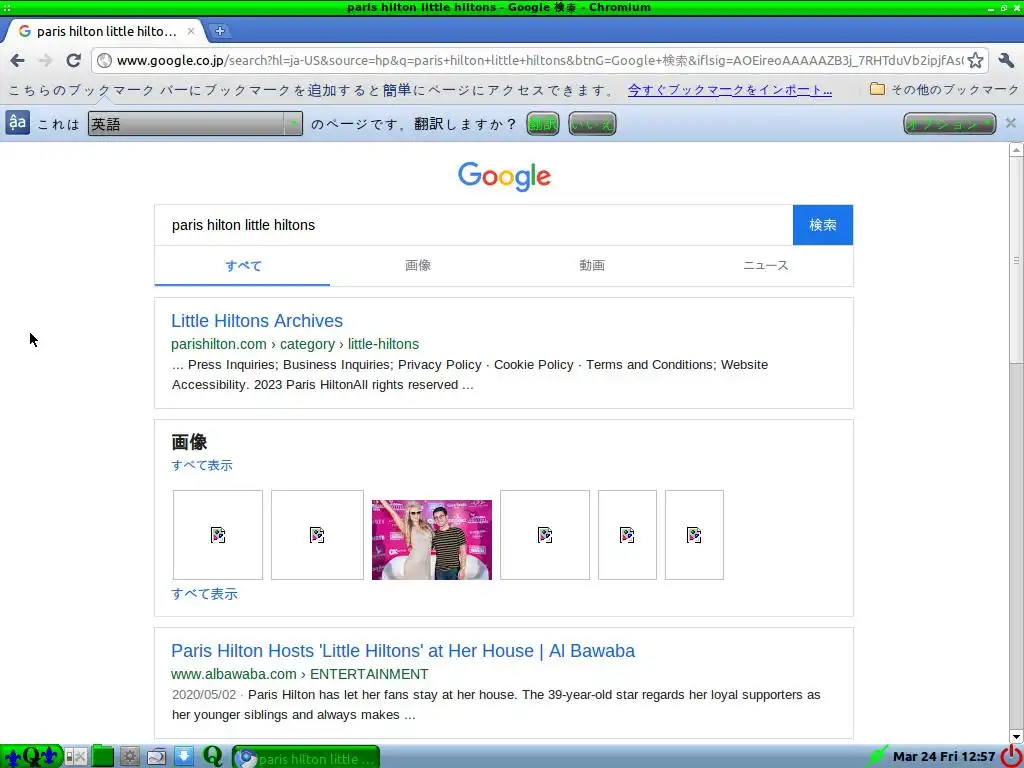Click the red power button in tray
Viewport: 1024px width, 768px height.
1012,756
